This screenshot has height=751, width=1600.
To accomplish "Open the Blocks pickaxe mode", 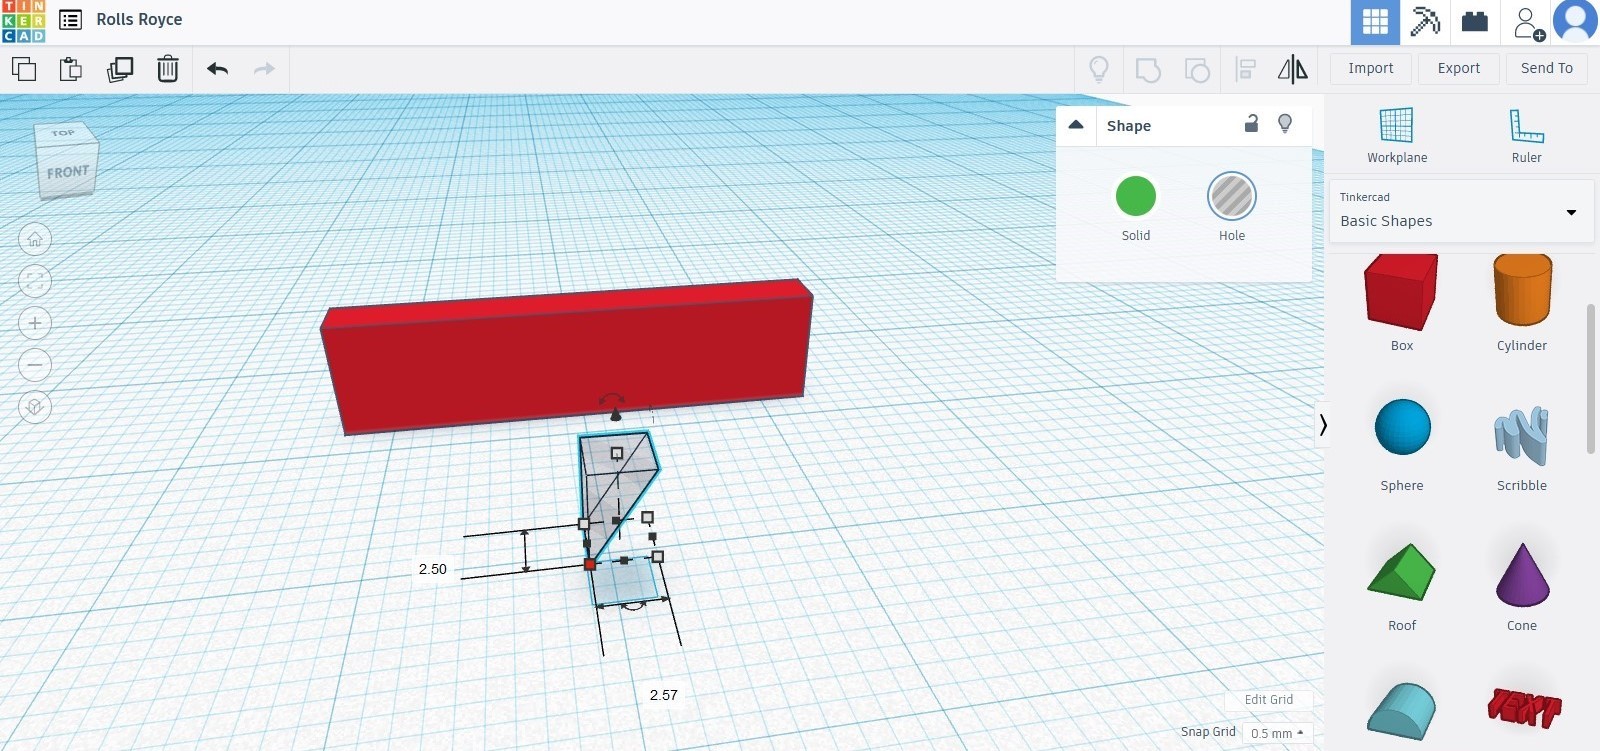I will click(1425, 22).
